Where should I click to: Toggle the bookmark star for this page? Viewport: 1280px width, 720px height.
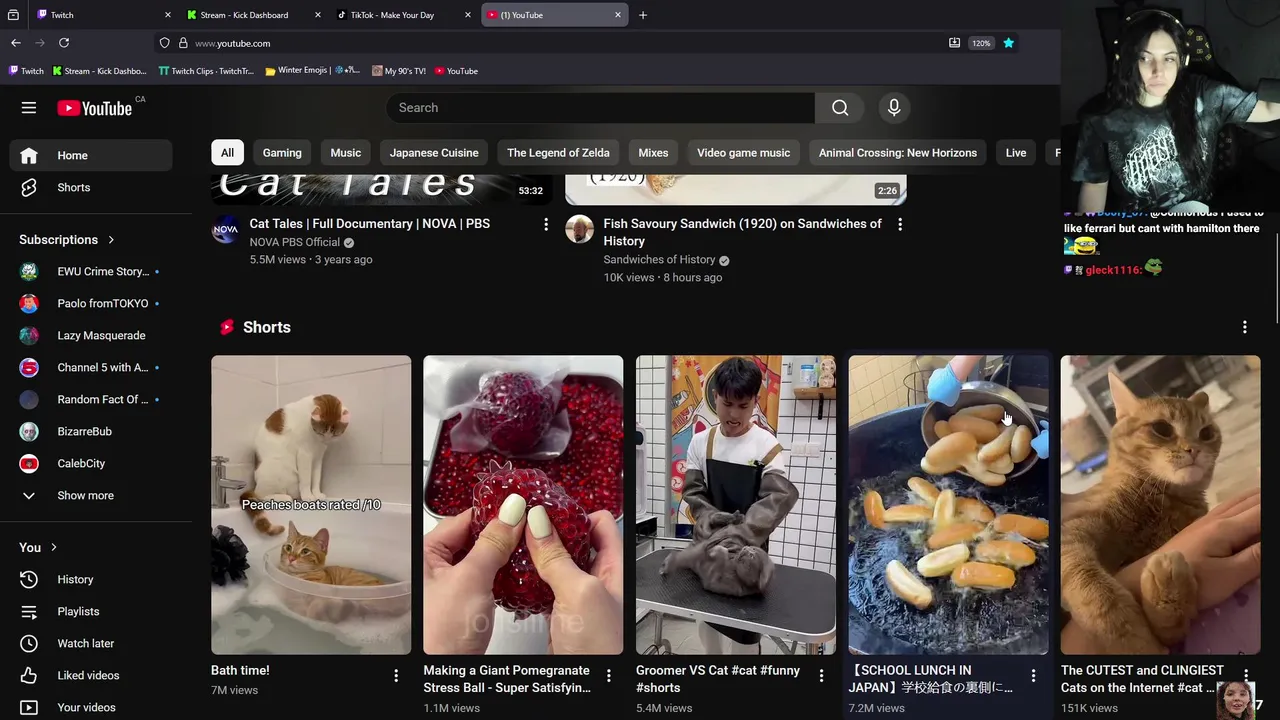coord(1008,43)
